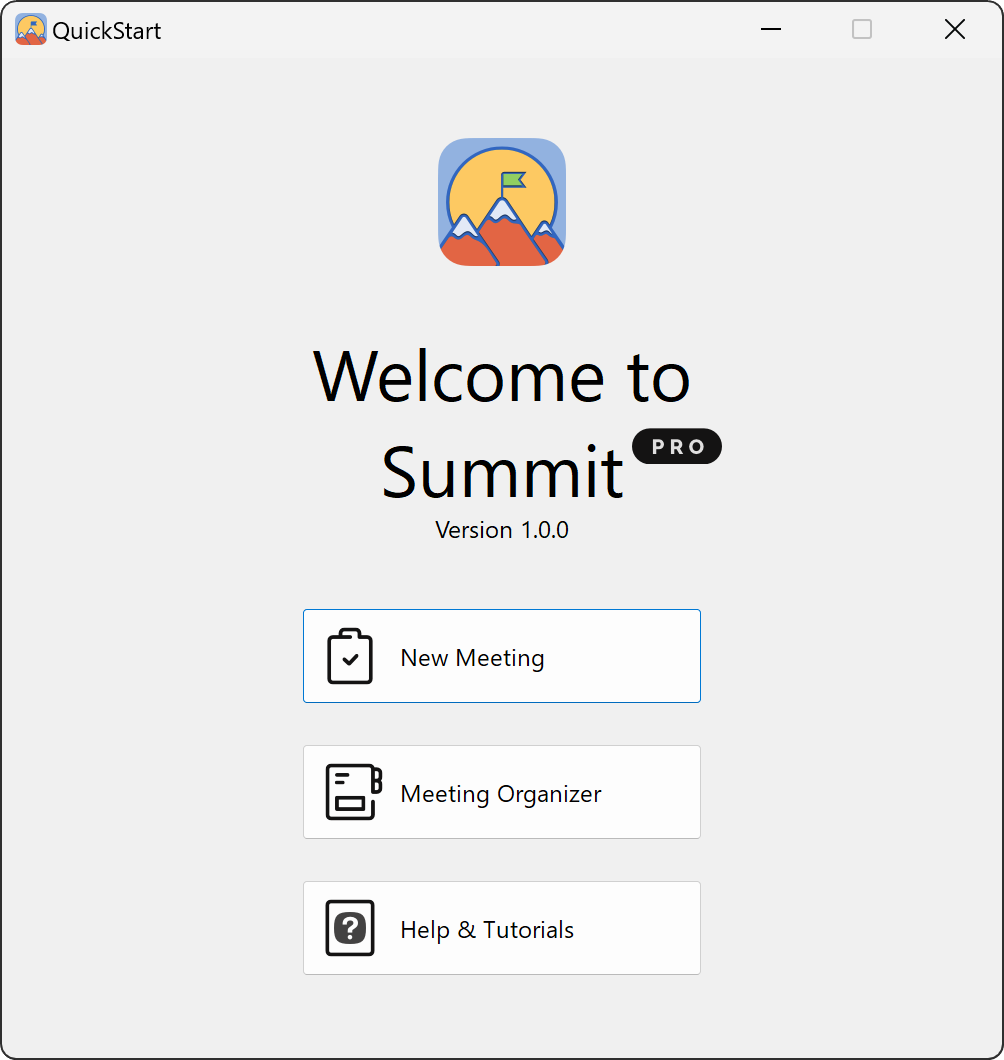Open the Meeting Organizer
This screenshot has width=1004, height=1060.
(501, 792)
